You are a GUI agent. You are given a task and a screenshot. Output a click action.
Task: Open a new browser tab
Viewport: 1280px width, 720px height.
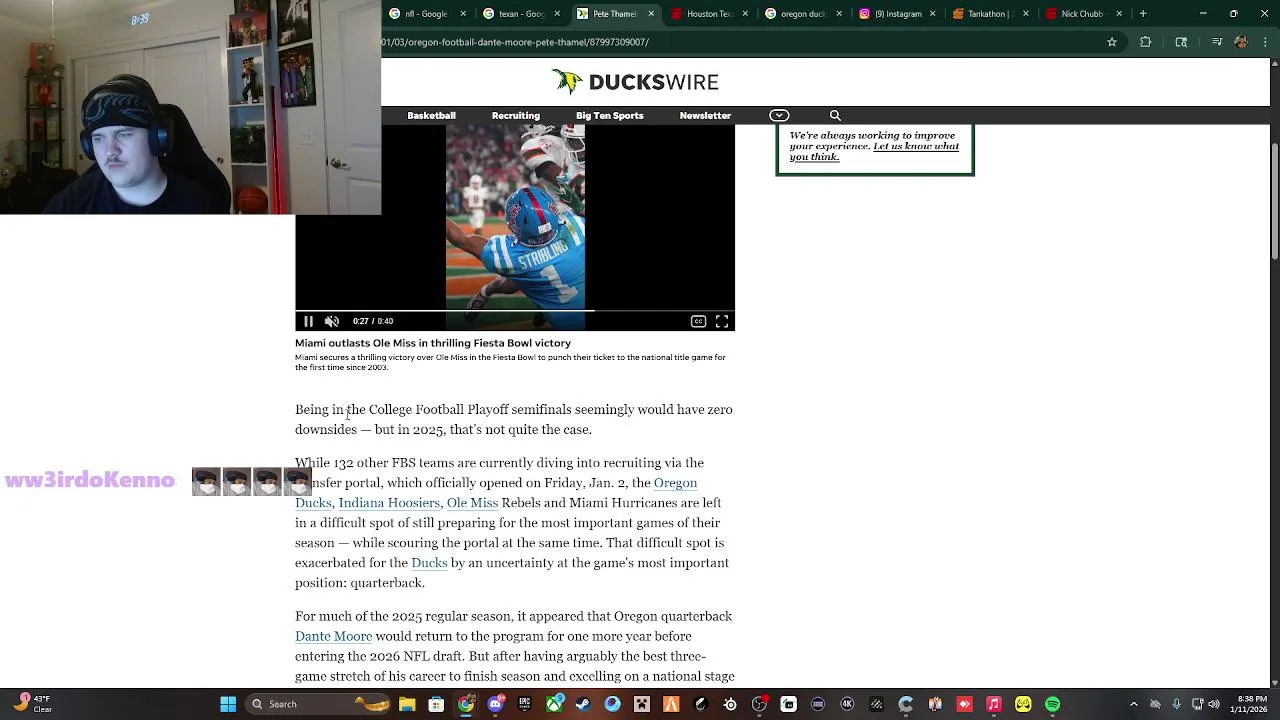click(x=1143, y=14)
